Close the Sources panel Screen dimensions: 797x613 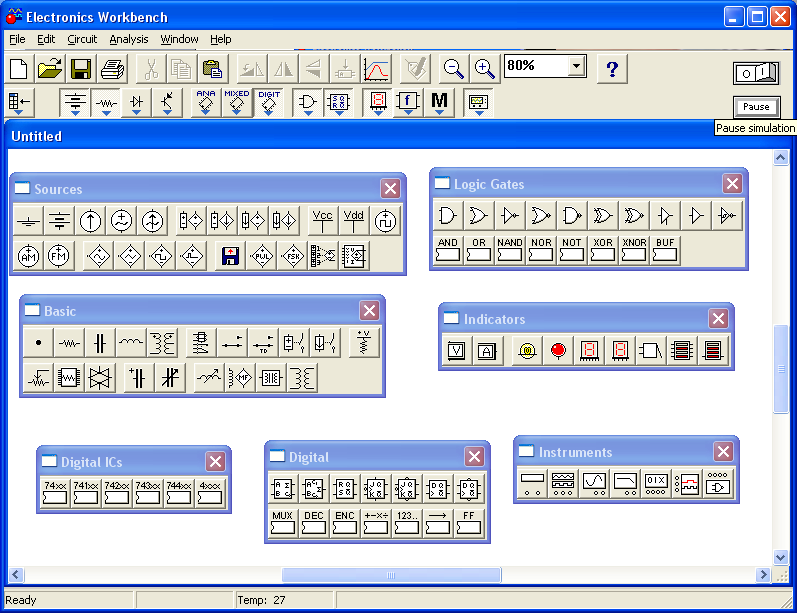click(390, 189)
